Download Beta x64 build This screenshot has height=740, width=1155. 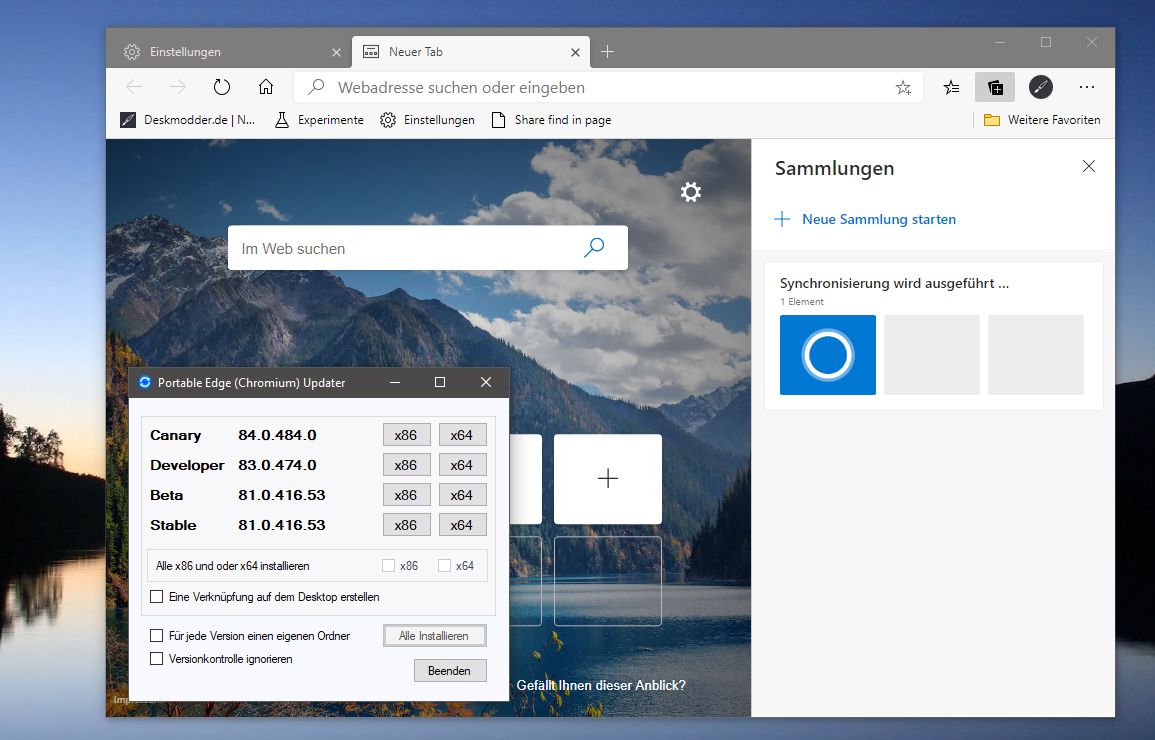click(462, 496)
